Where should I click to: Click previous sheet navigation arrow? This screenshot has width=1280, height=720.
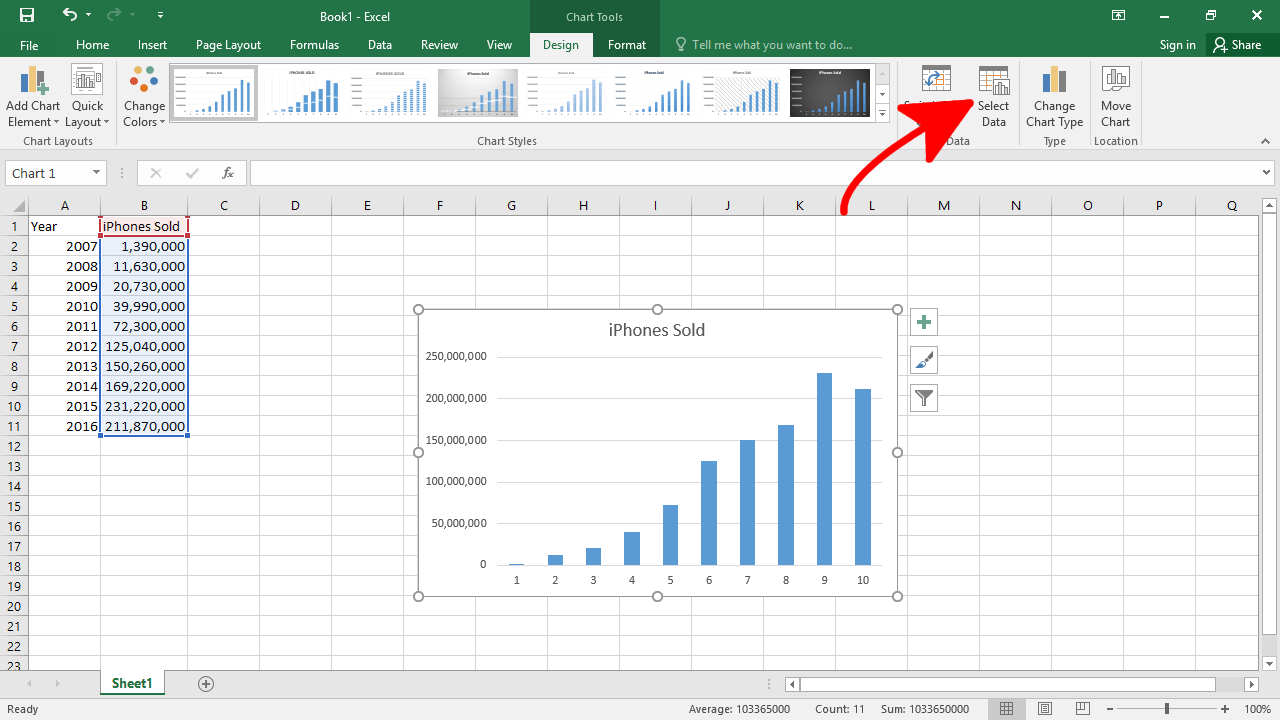click(29, 684)
